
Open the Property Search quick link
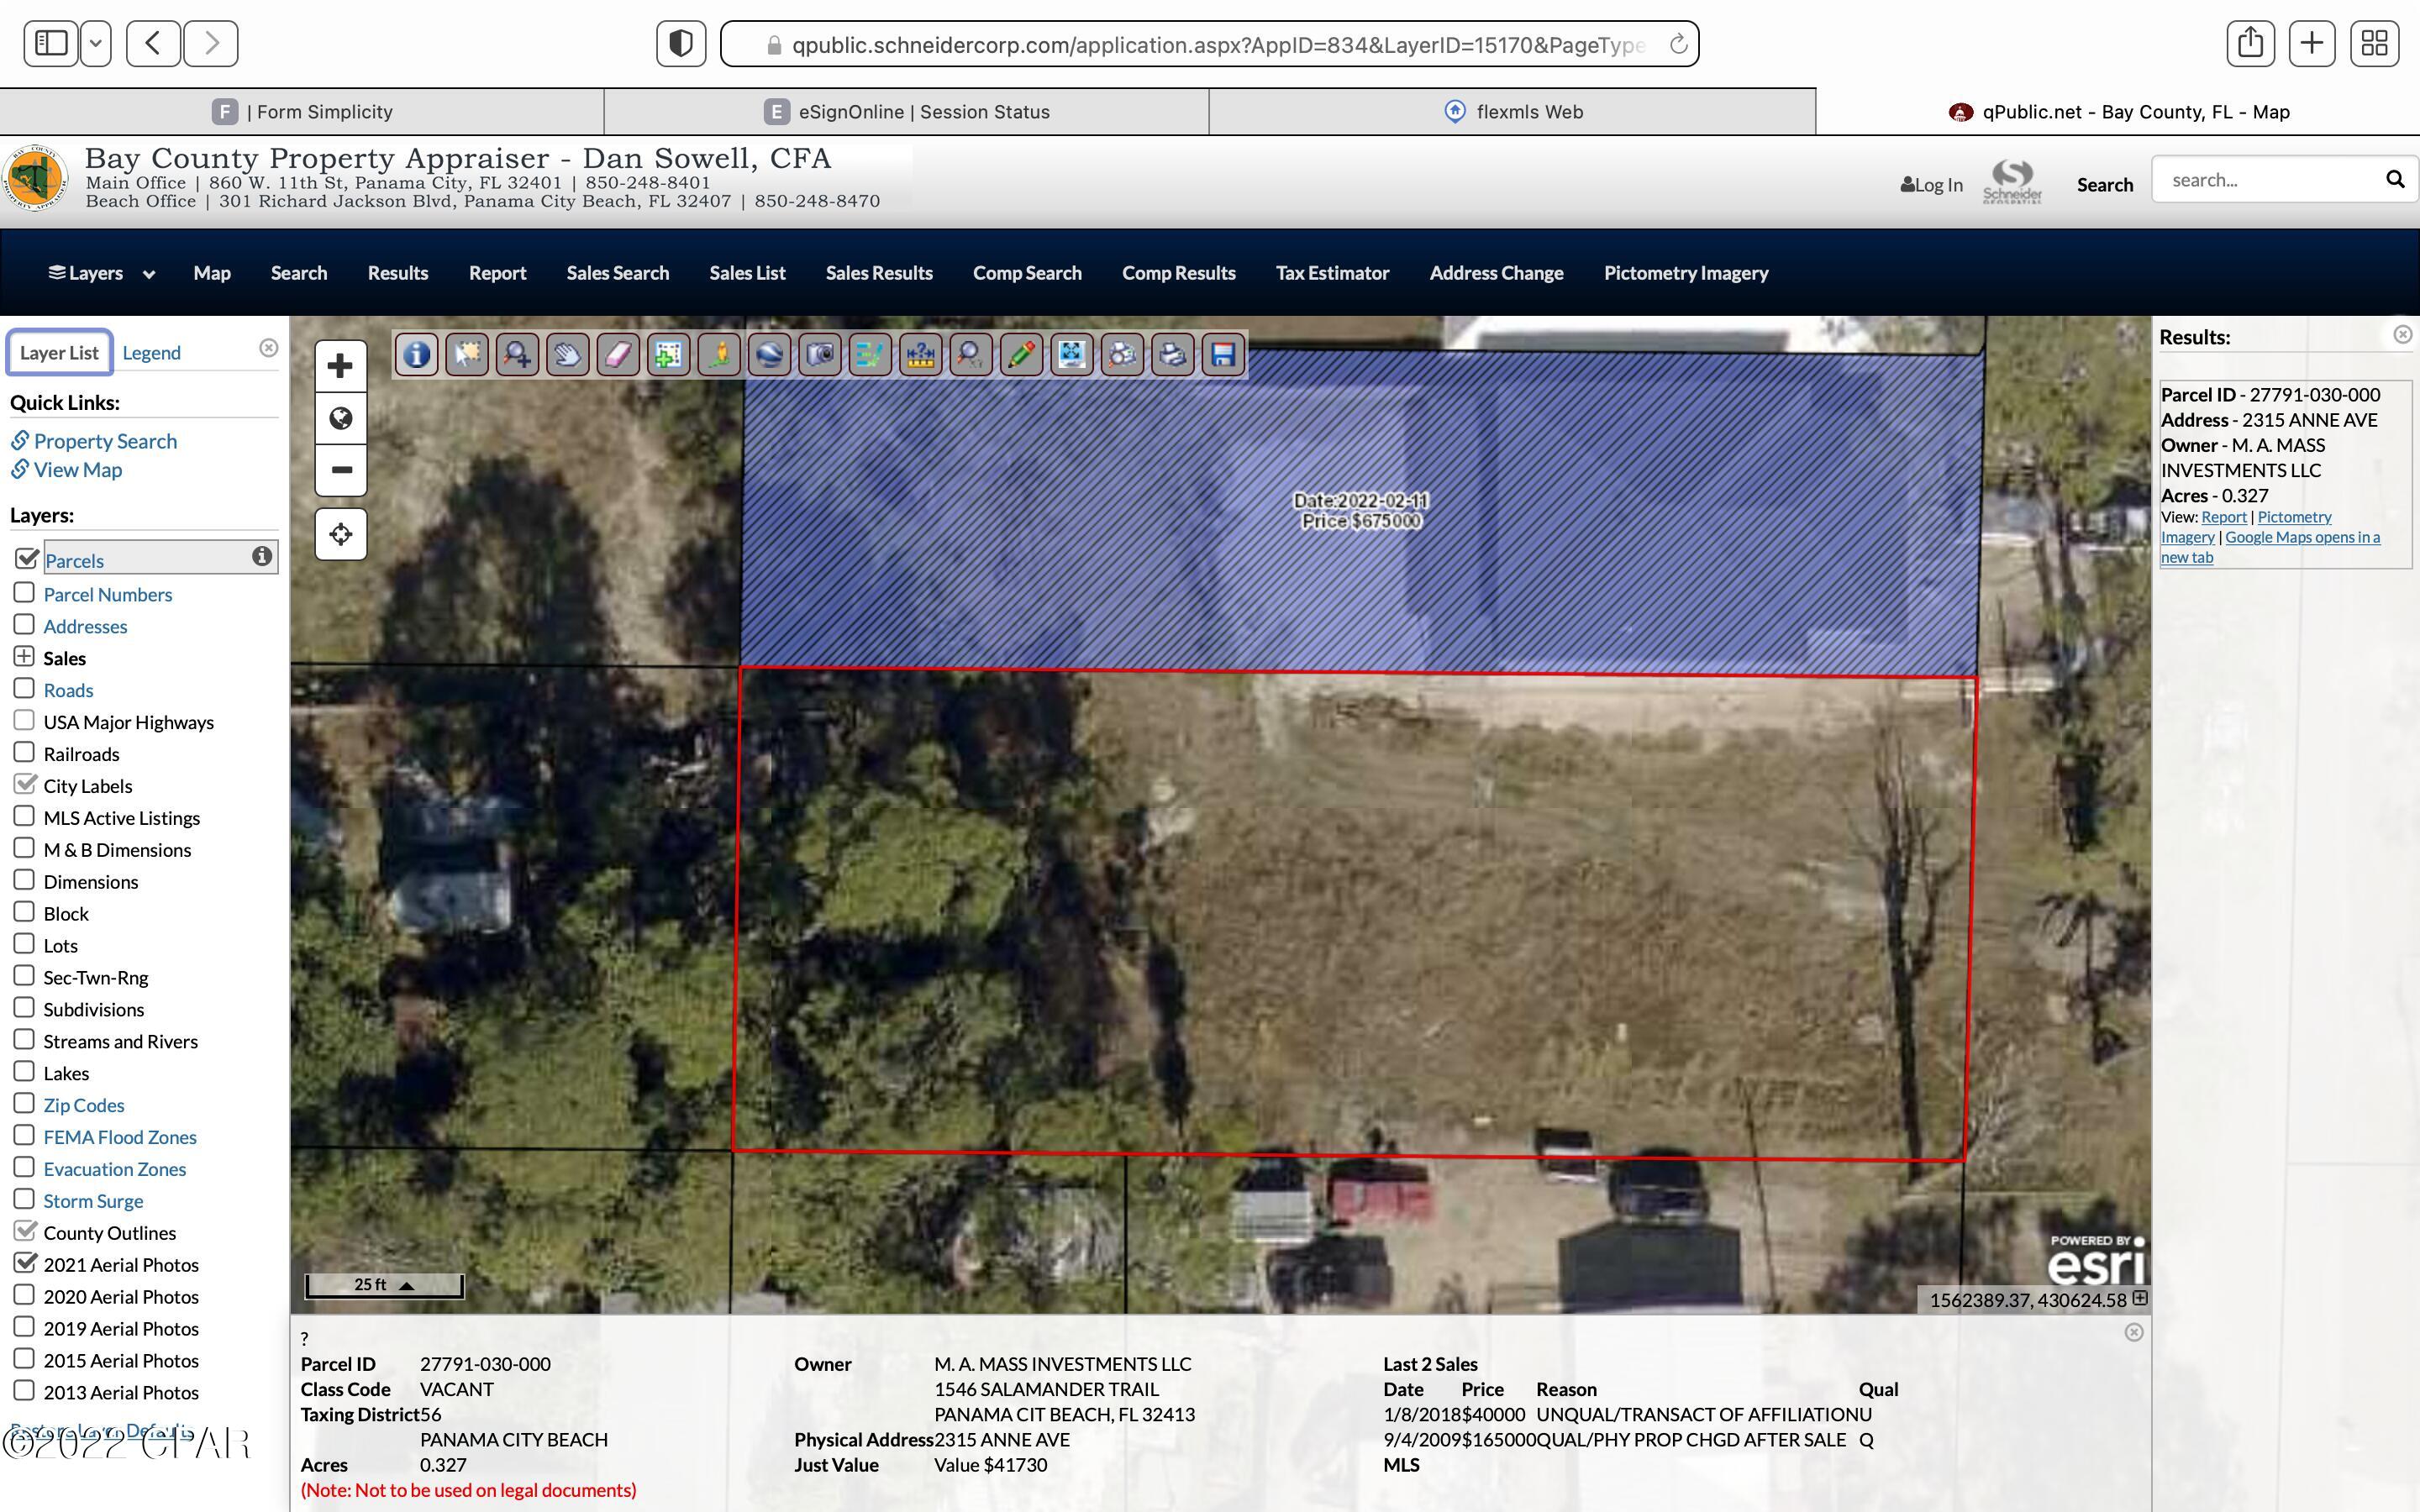pyautogui.click(x=105, y=441)
